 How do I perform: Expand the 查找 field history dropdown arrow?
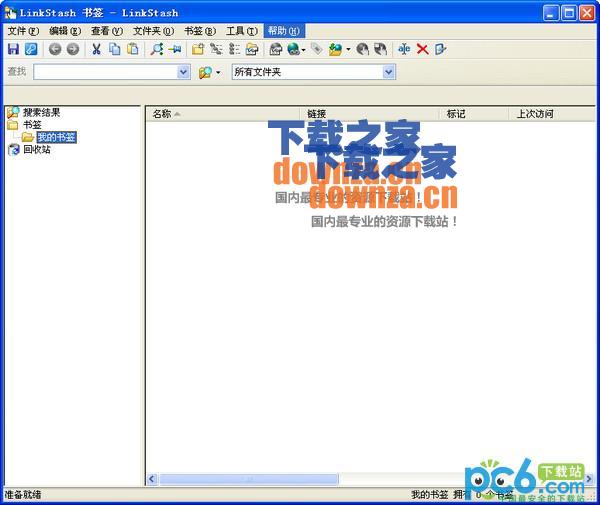point(184,72)
